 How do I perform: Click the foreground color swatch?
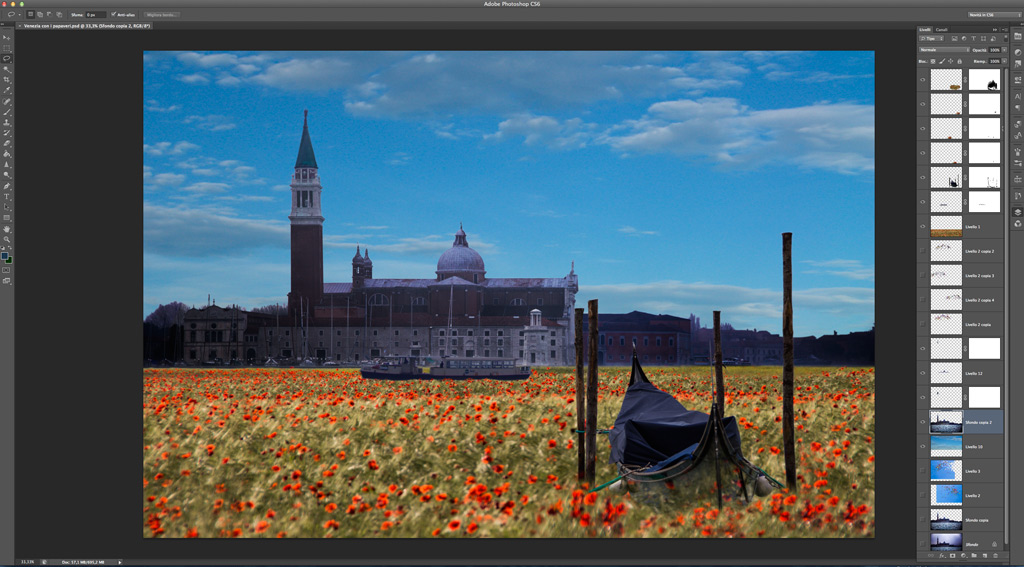tap(5, 256)
